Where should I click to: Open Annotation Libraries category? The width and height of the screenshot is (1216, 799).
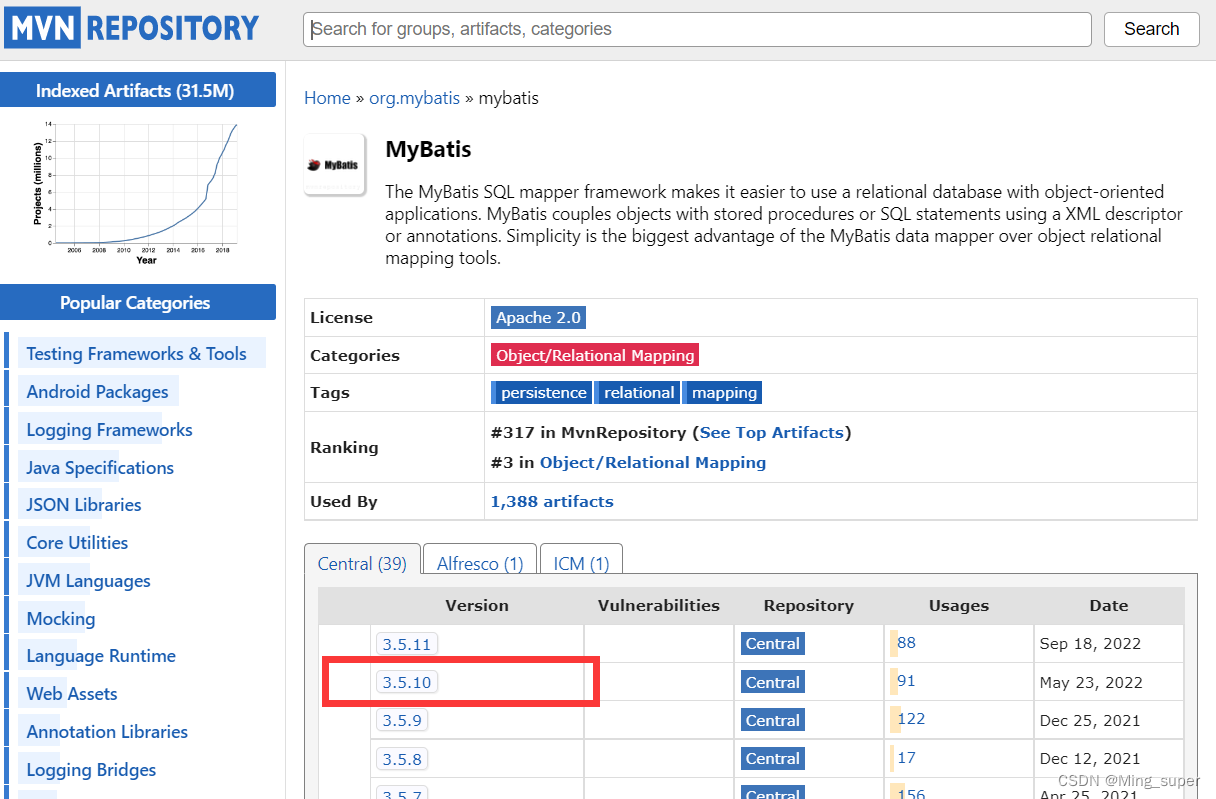[x=107, y=731]
